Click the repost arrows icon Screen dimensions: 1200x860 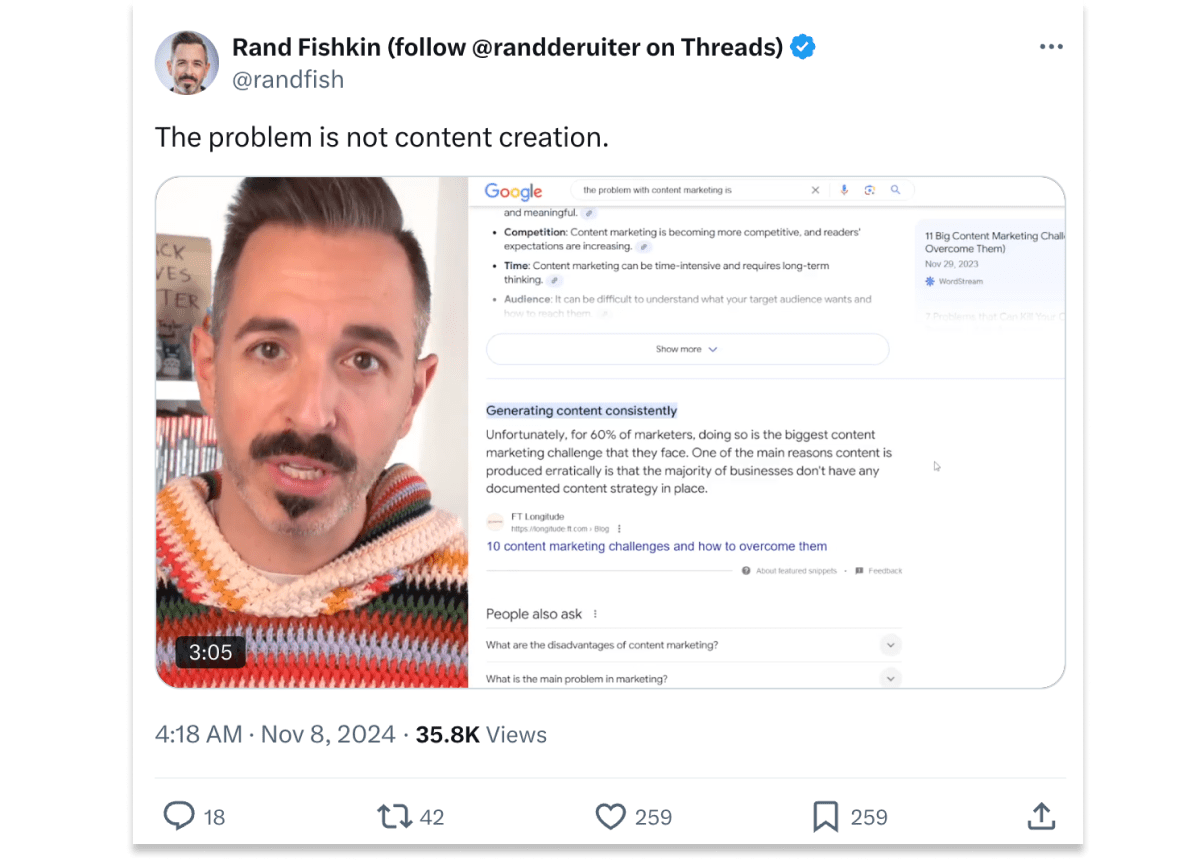click(395, 816)
